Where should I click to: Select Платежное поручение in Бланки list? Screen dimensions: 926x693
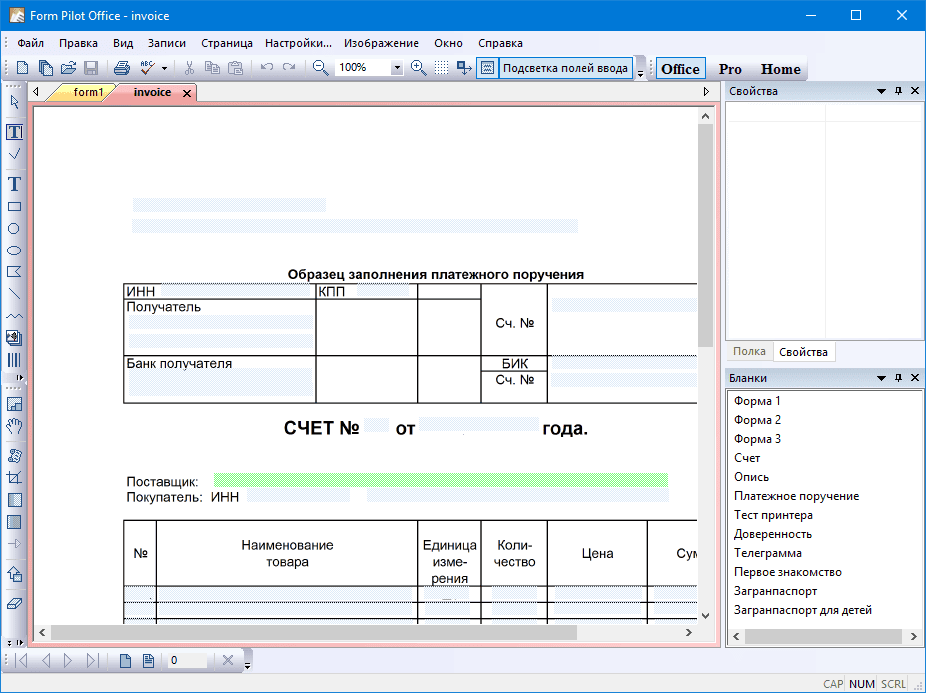coord(796,496)
